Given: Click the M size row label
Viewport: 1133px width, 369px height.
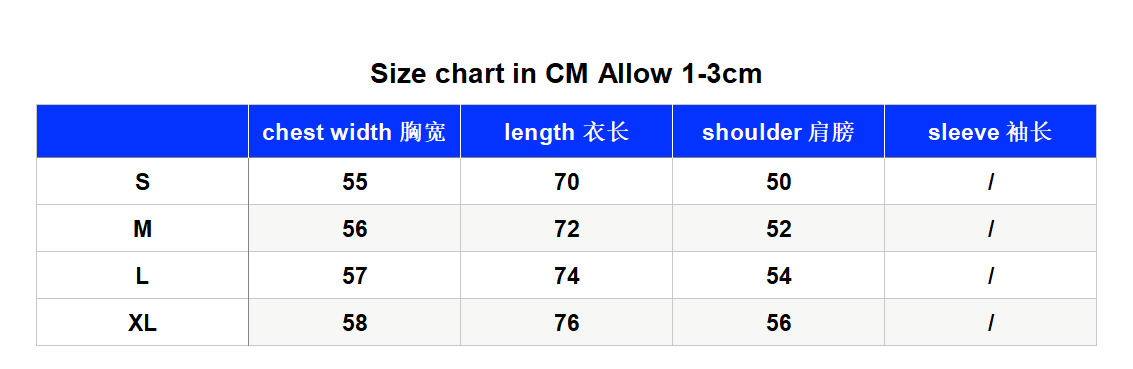Looking at the screenshot, I should 142,229.
